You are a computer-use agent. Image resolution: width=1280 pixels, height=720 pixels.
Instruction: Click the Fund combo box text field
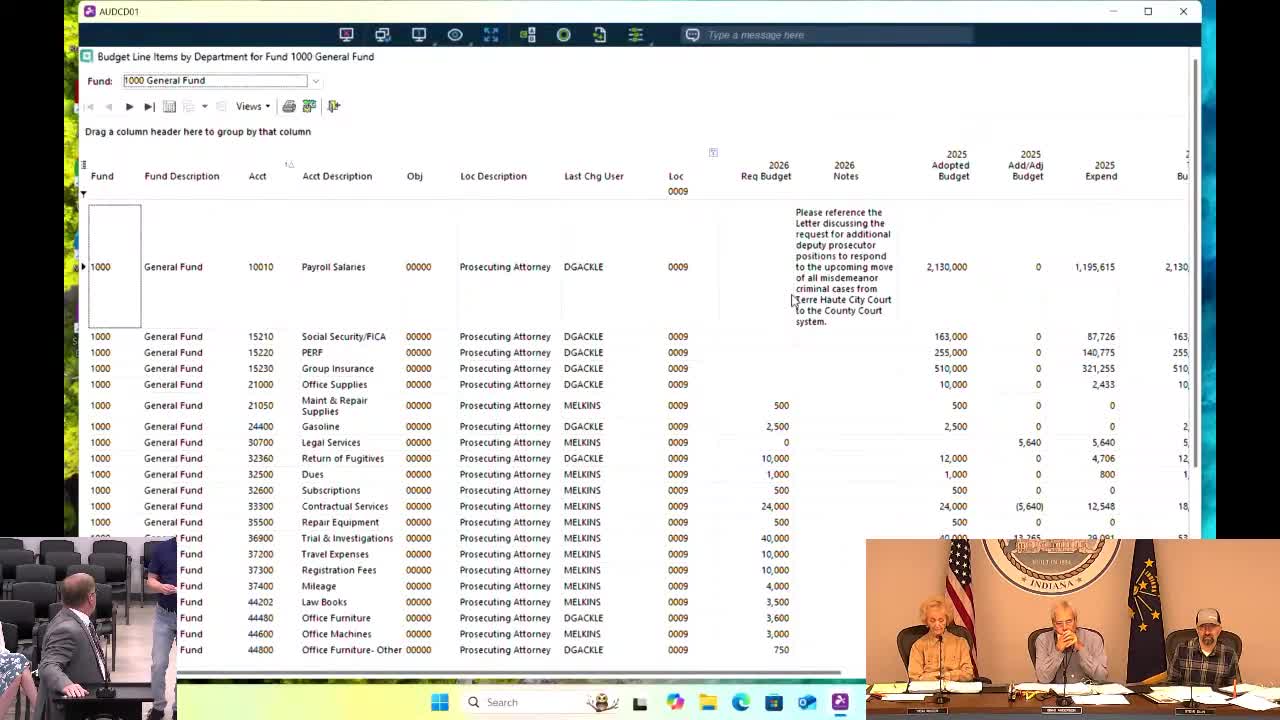(x=215, y=81)
